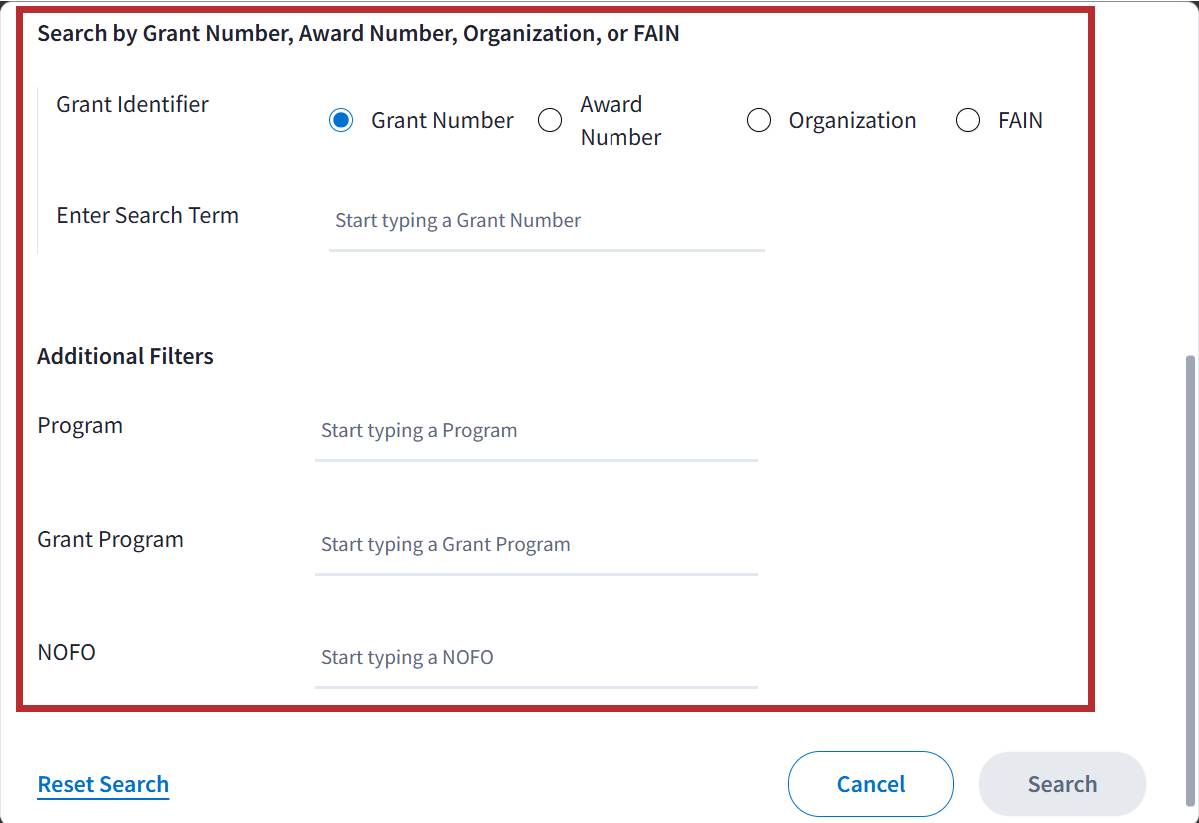Screen dimensions: 1199x823
Task: Click the 'NOFO' label text
Action: click(67, 652)
